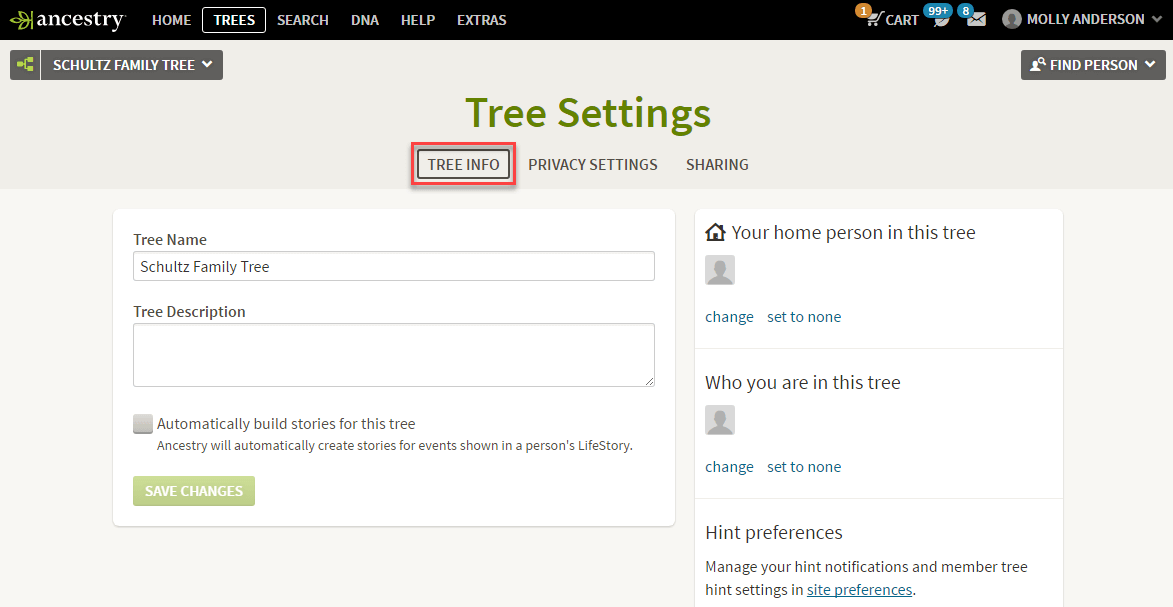Open the shopping cart
This screenshot has width=1173, height=607.
[892, 19]
